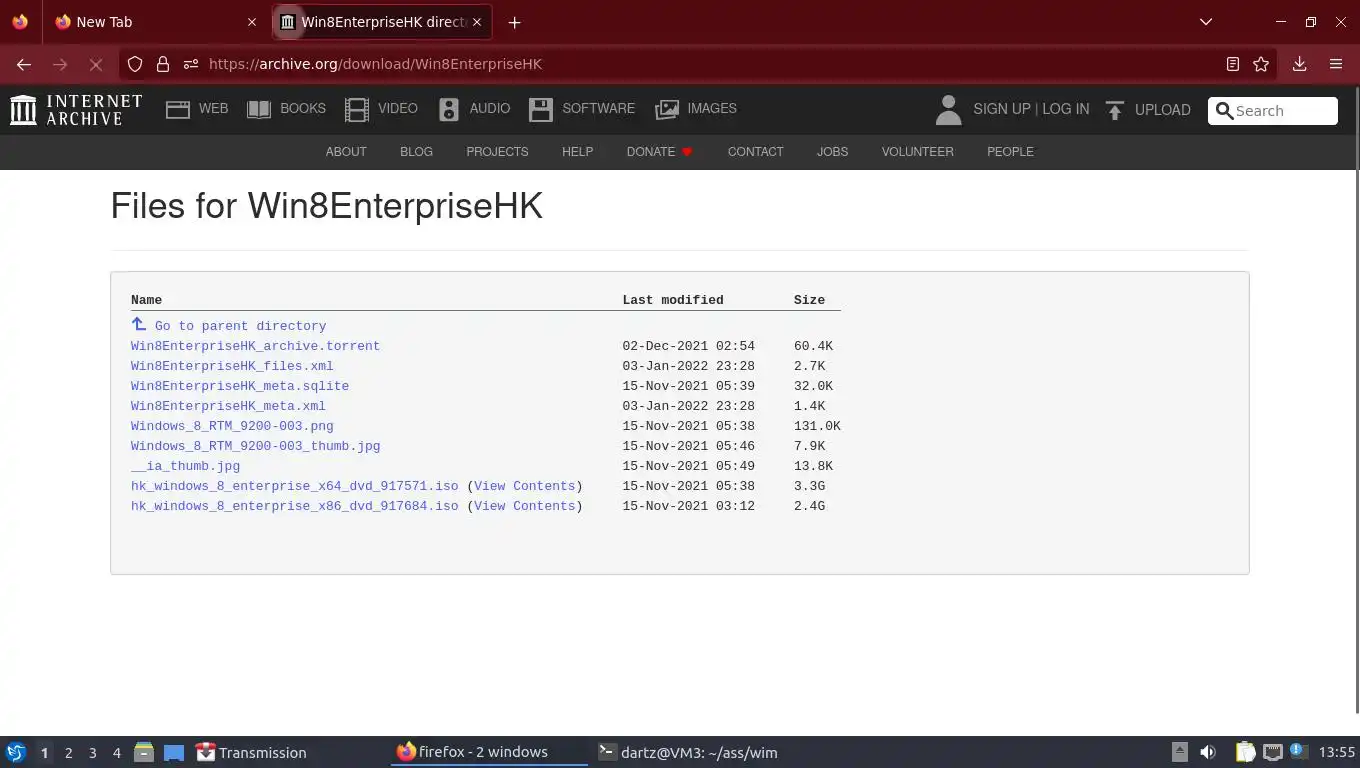The width and height of the screenshot is (1360, 768).
Task: Download Win8EnterpriseHK_archive.torrent
Action: 255,346
